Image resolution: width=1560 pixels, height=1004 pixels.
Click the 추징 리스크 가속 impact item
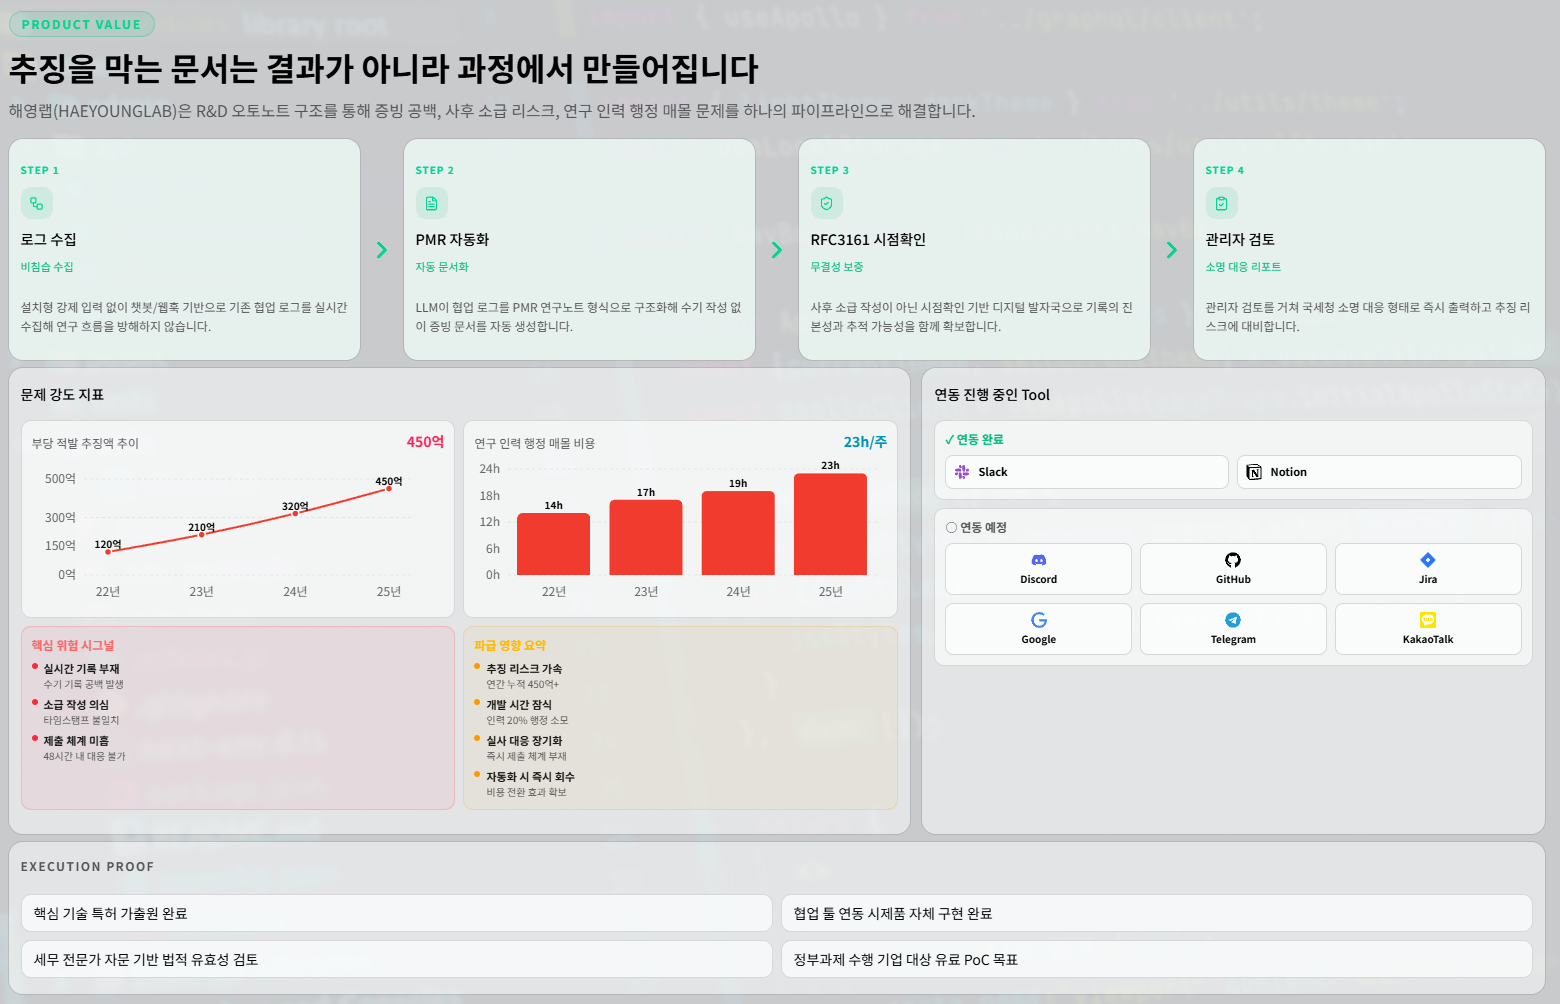pyautogui.click(x=524, y=669)
